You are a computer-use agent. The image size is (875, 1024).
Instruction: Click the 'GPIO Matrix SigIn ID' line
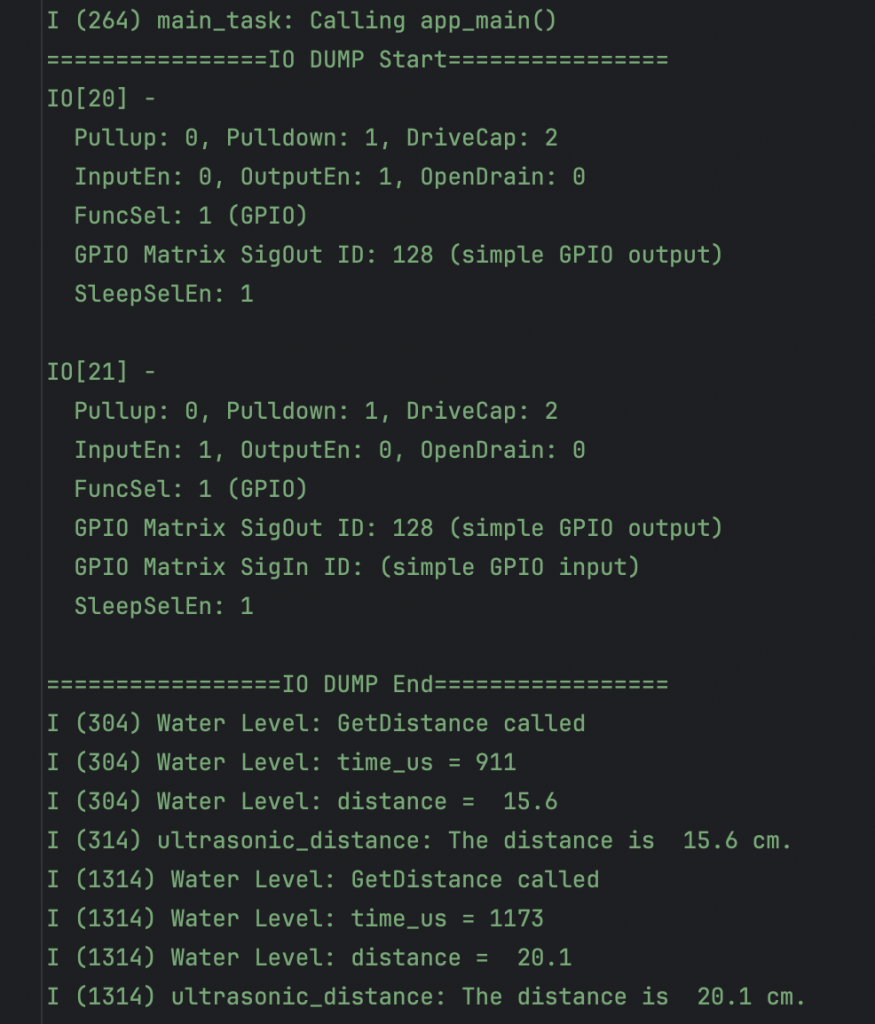tap(356, 567)
